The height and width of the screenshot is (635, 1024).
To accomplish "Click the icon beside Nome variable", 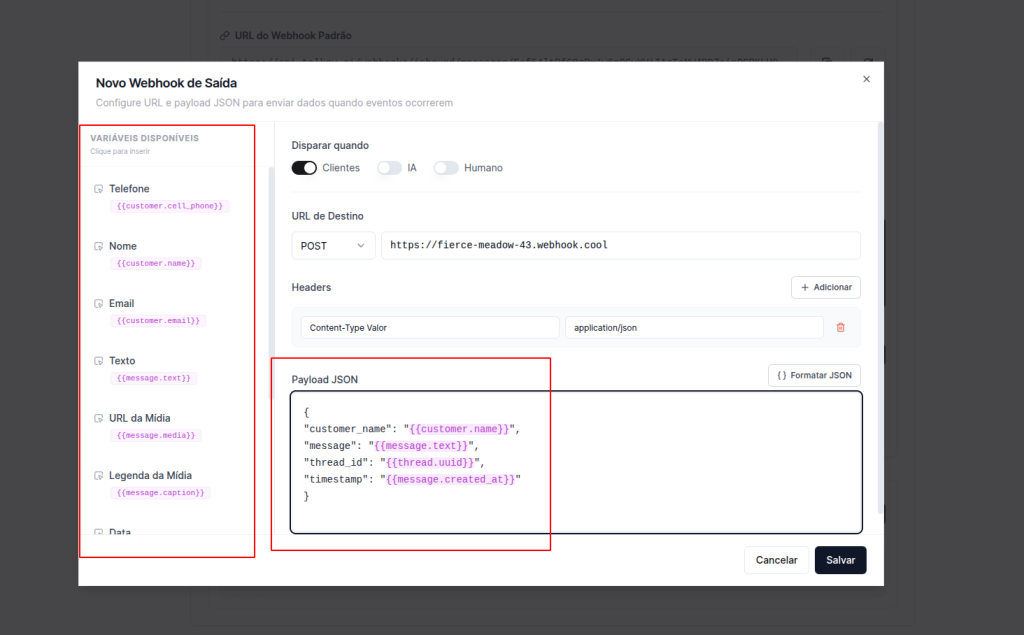I will [x=98, y=246].
